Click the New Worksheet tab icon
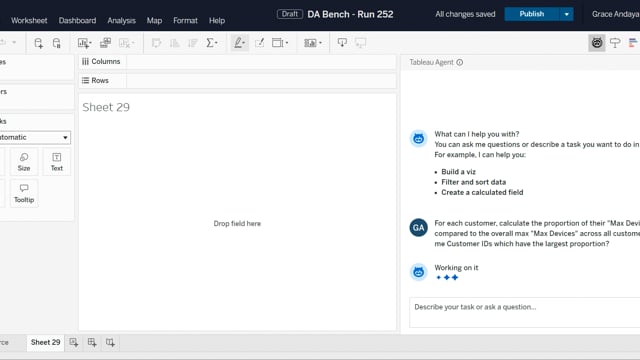 click(73, 342)
